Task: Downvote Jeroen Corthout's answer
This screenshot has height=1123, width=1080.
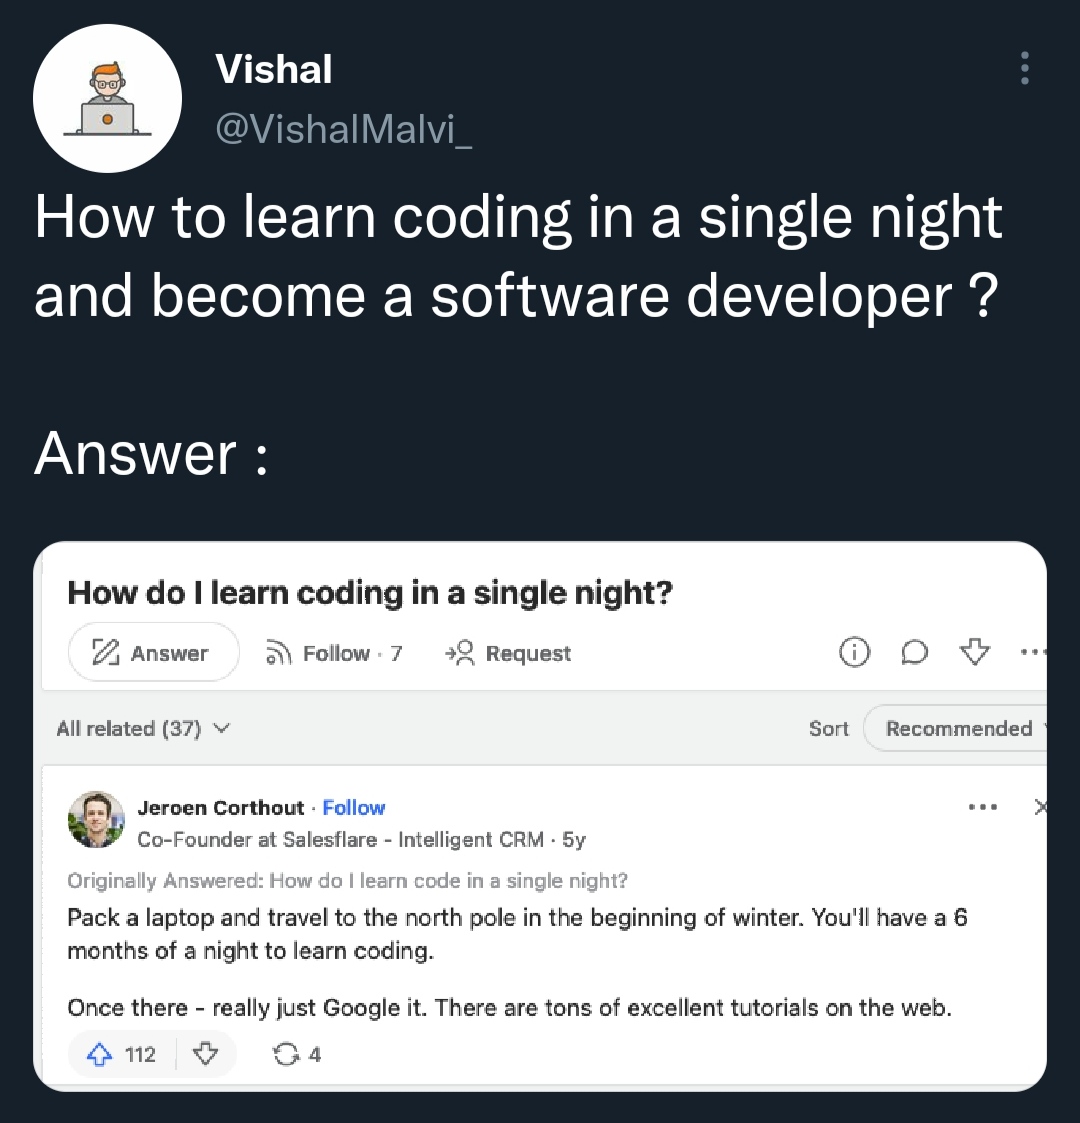Action: coord(205,1054)
